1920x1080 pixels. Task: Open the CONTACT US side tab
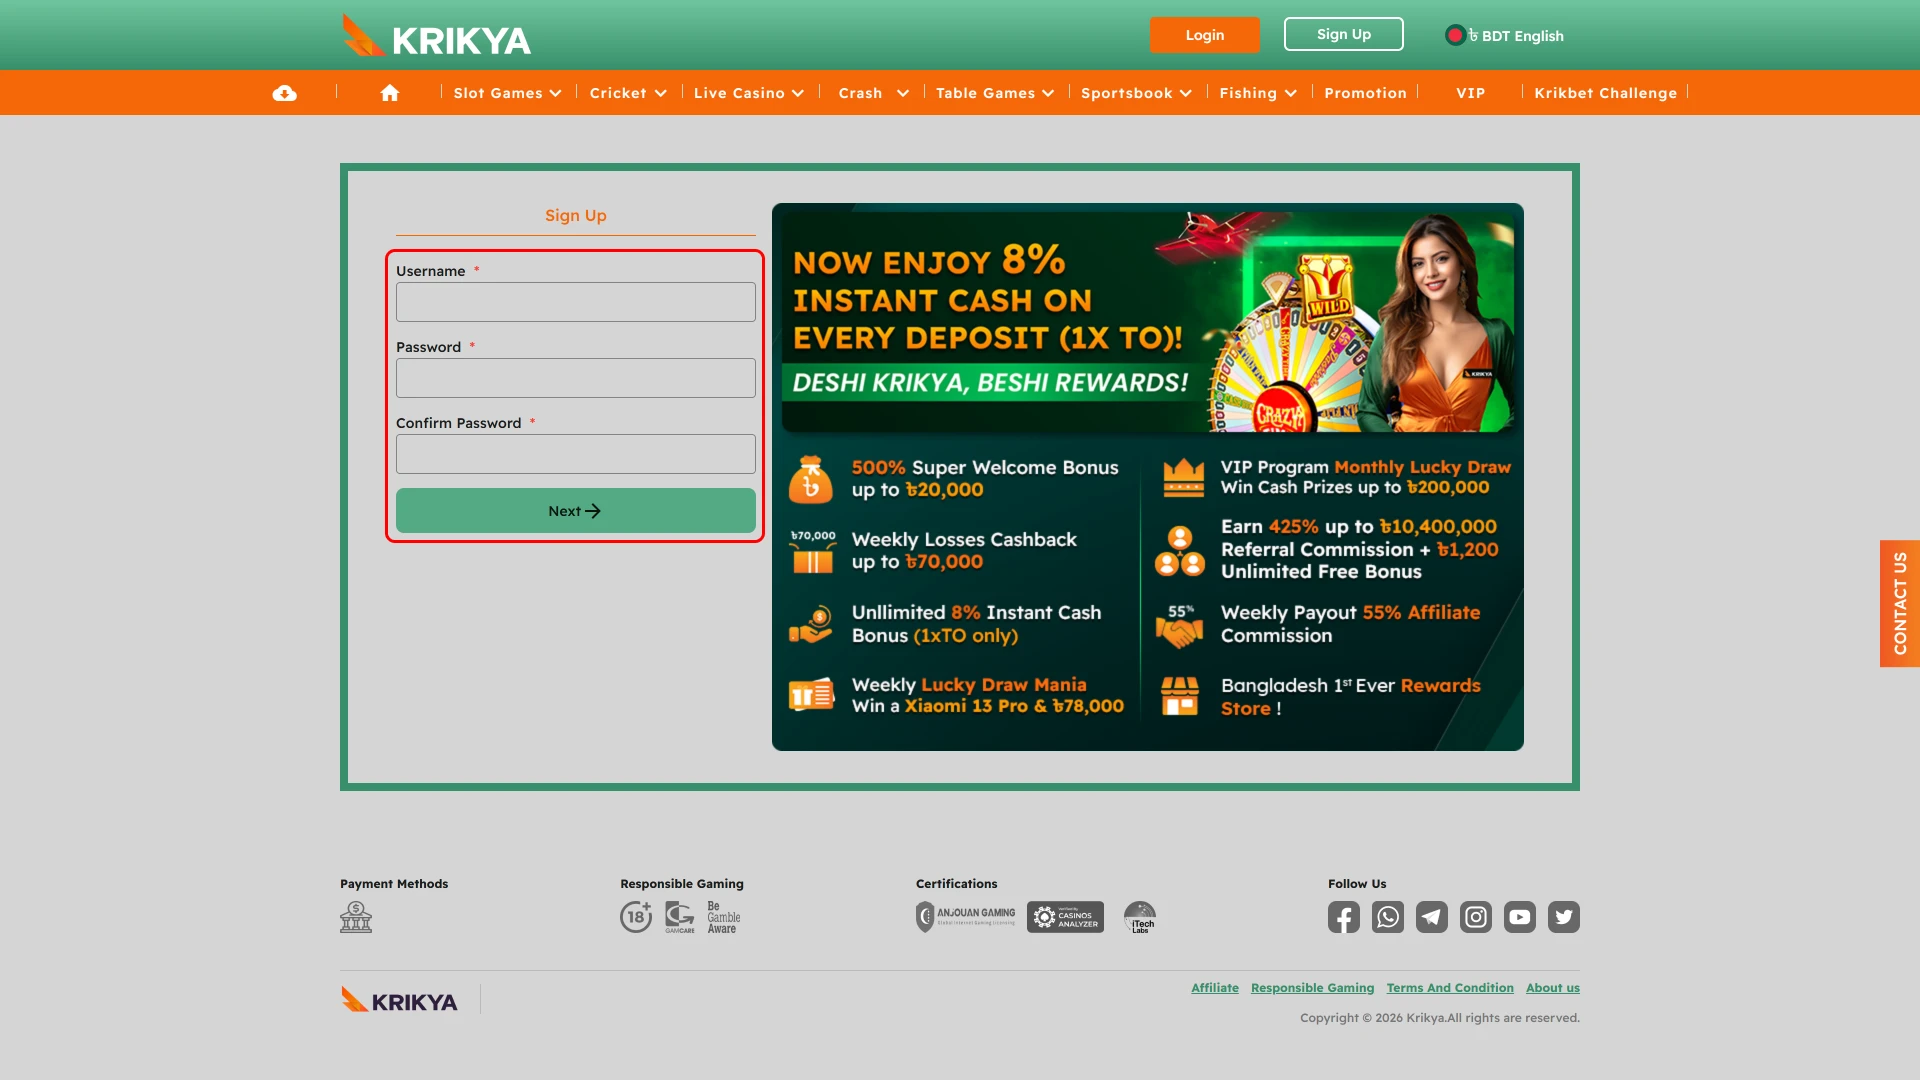click(1899, 603)
